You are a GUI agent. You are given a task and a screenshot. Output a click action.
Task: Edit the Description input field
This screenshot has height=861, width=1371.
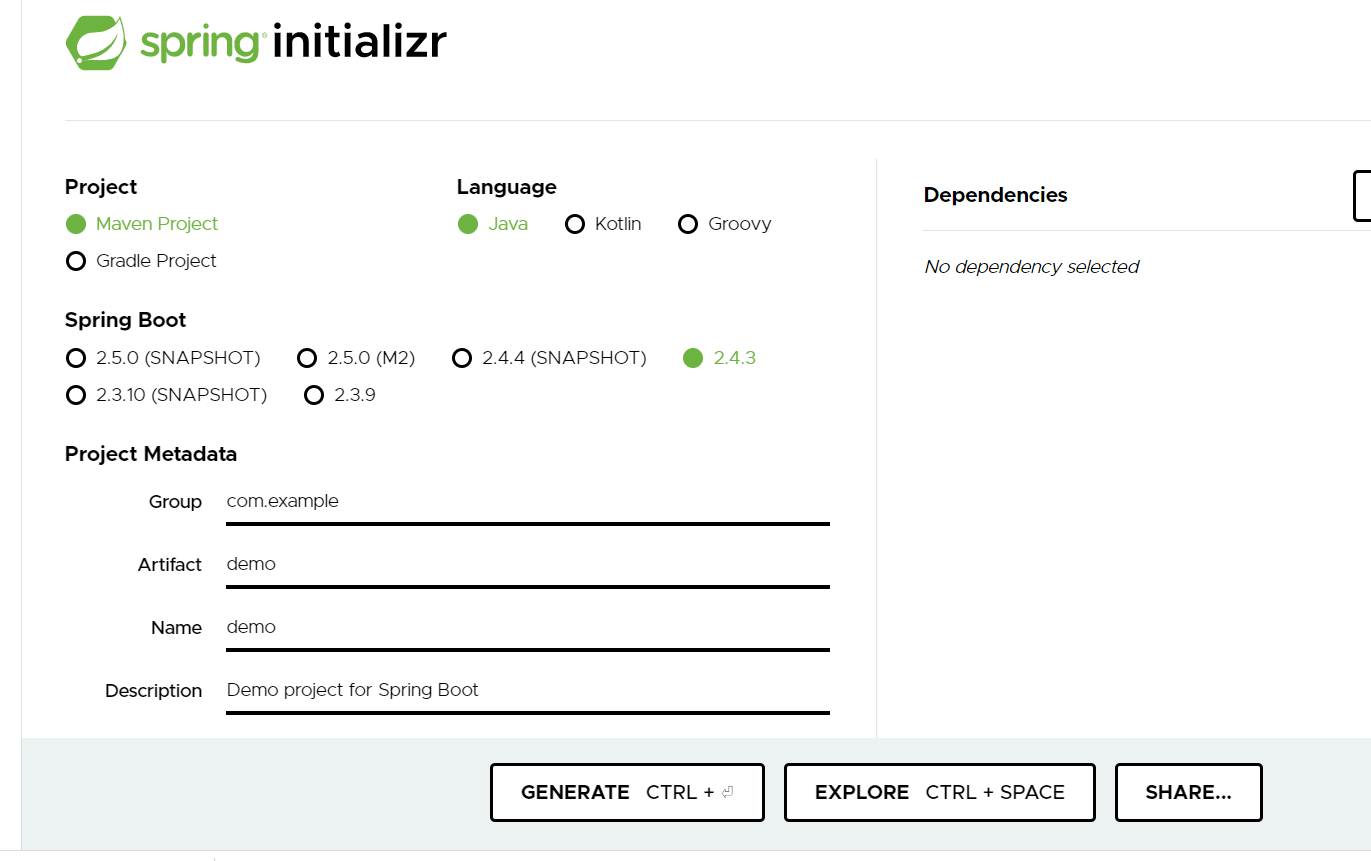tap(528, 691)
